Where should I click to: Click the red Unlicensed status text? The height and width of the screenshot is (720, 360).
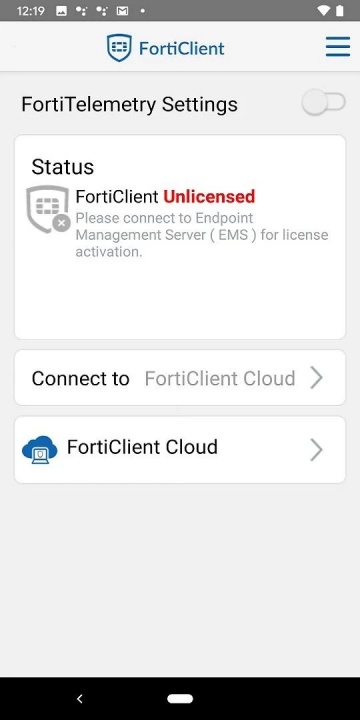pos(209,197)
